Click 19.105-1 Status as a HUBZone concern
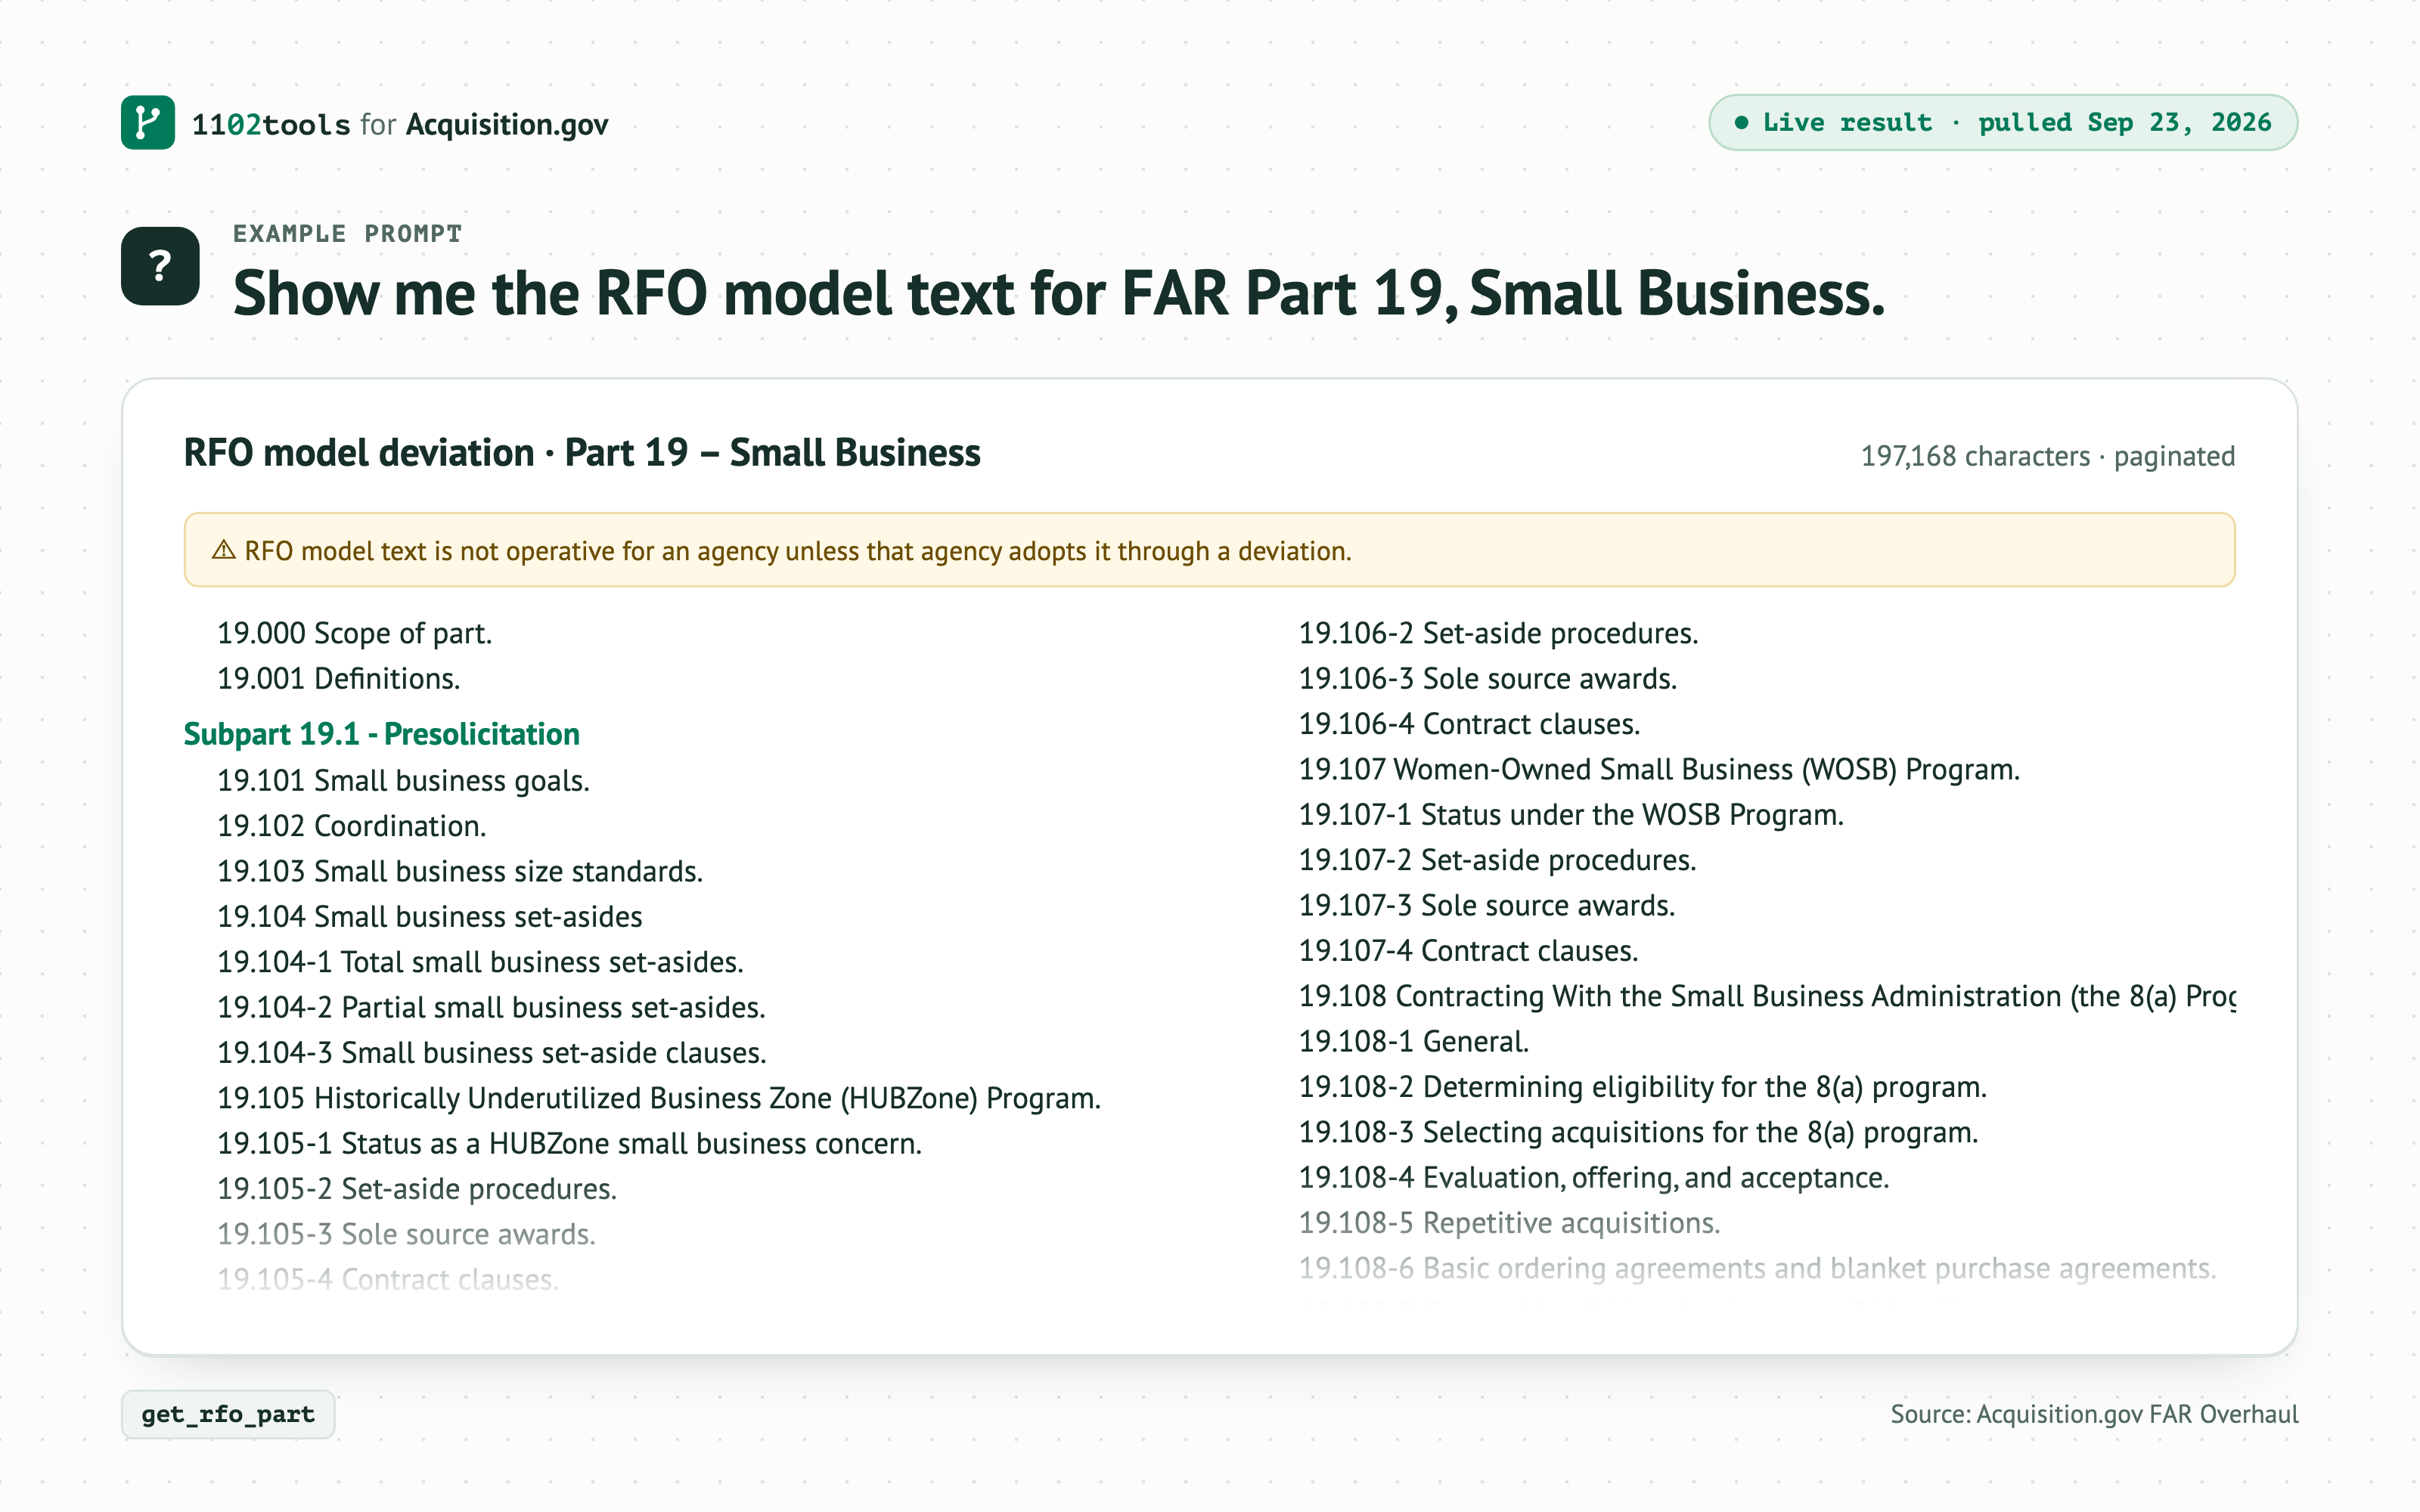This screenshot has height=1512, width=2420. (x=570, y=1144)
